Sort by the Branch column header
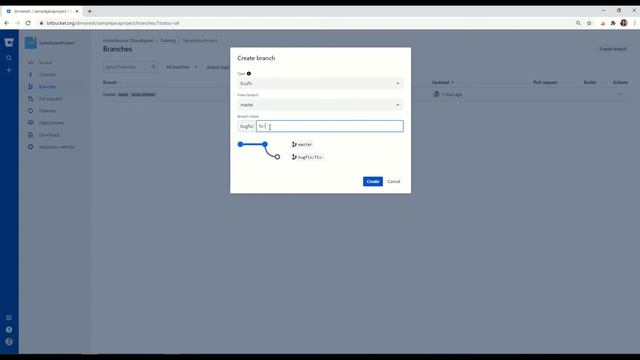Image resolution: width=640 pixels, height=360 pixels. (x=111, y=82)
